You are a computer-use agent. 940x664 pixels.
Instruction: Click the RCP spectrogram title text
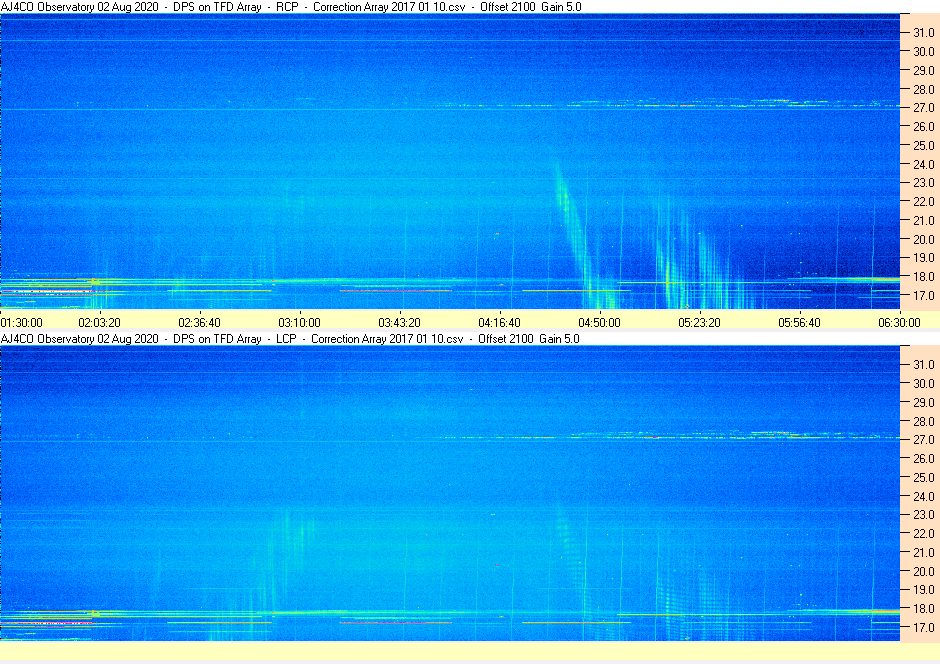click(291, 7)
